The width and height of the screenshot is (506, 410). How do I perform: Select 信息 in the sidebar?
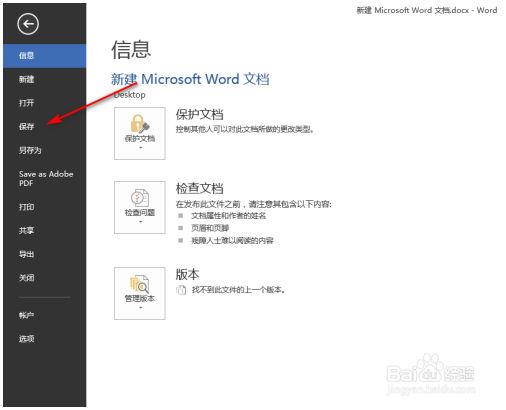tap(45, 56)
